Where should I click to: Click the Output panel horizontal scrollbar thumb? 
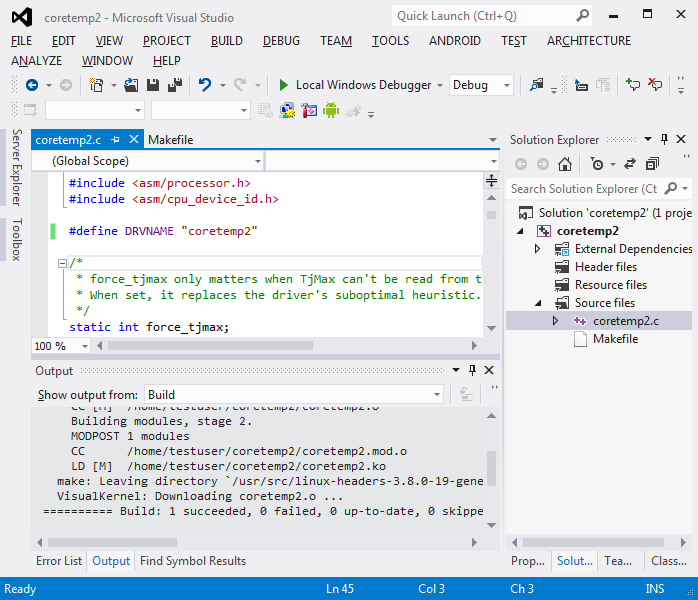click(x=112, y=542)
